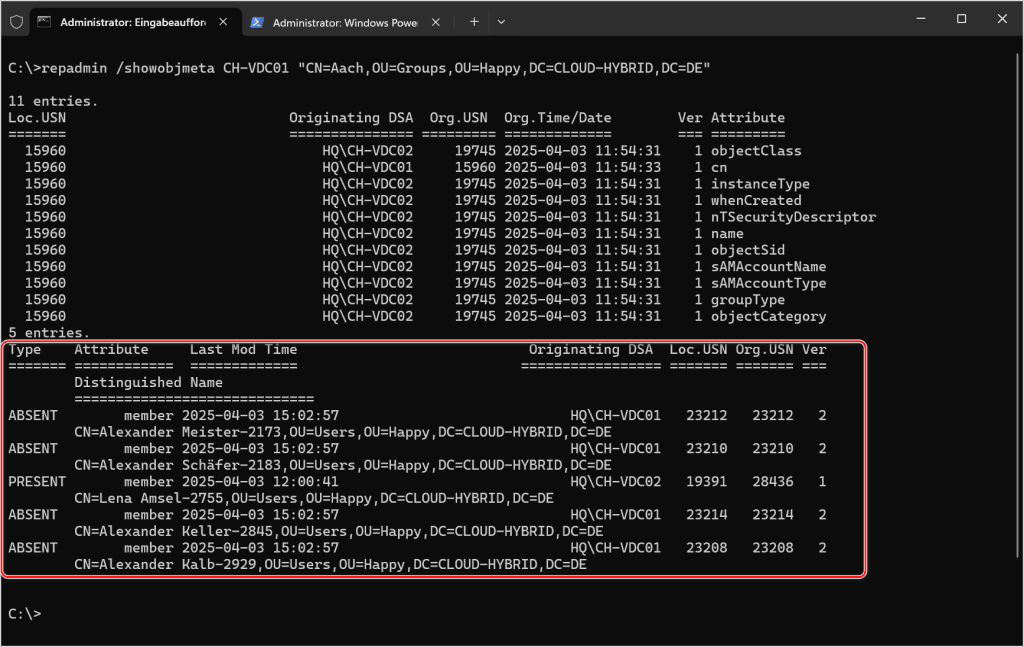The image size is (1024, 647).
Task: Click the sAMAccountName attribute row
Action: point(768,267)
